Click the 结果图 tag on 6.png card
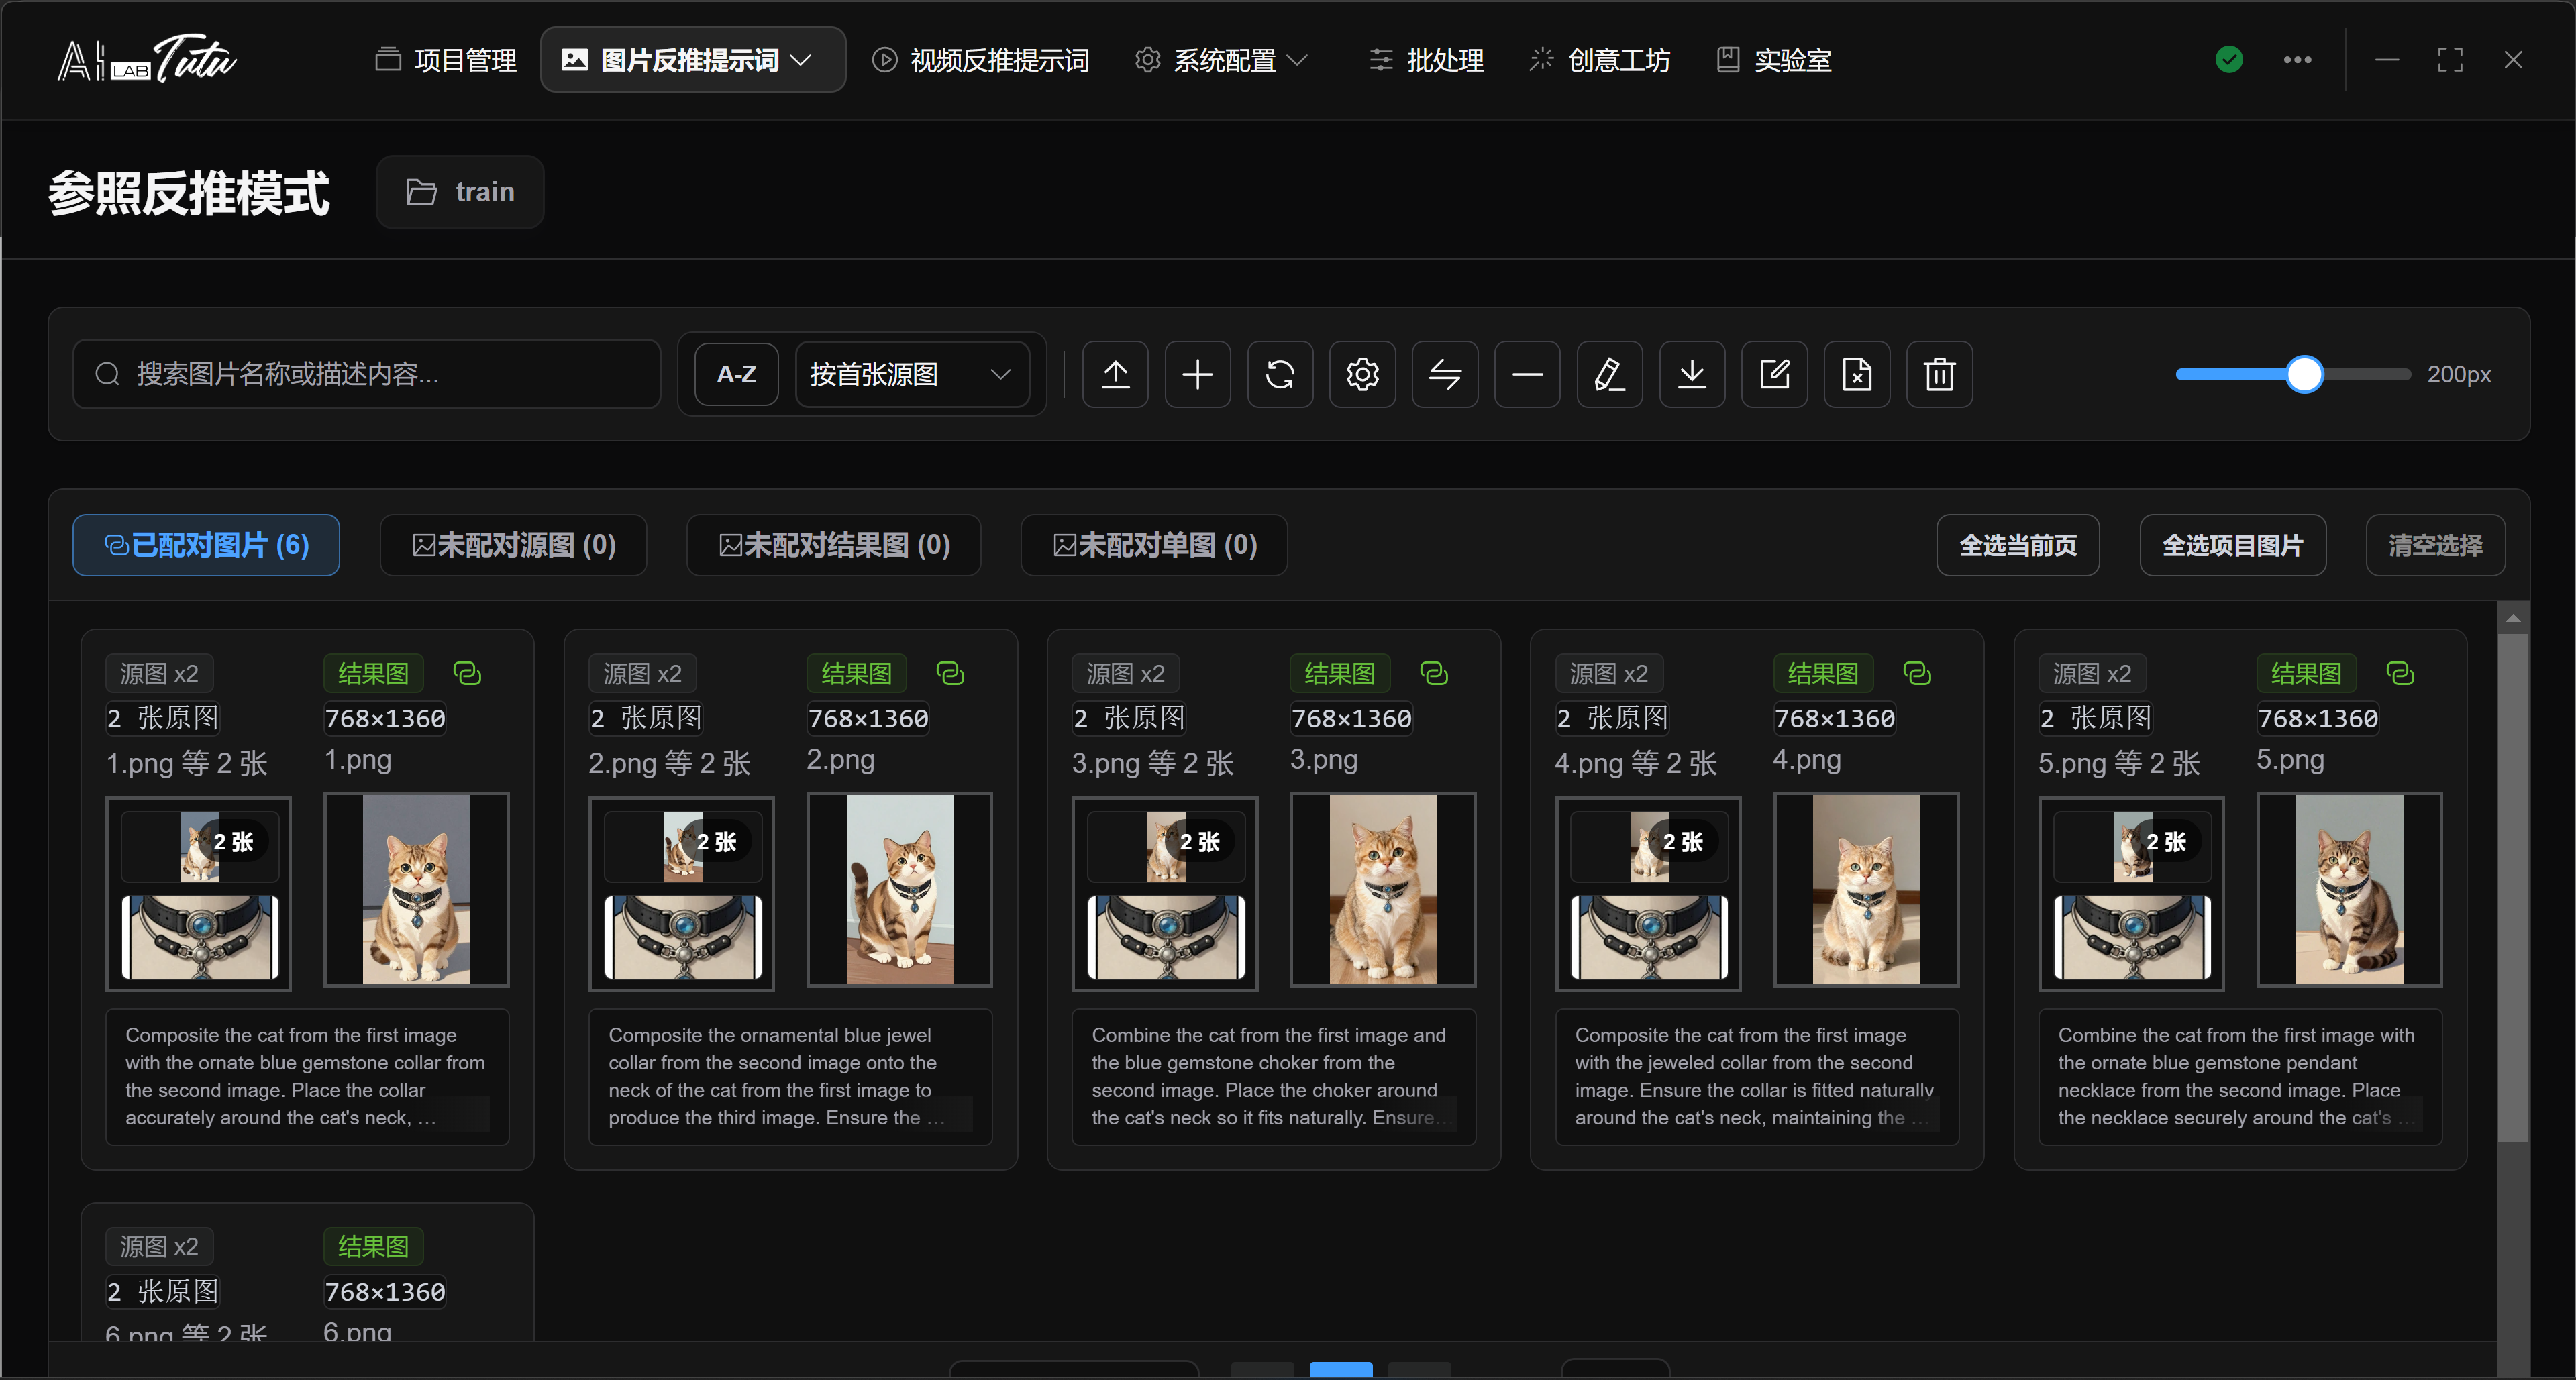Viewport: 2576px width, 1380px height. (373, 1247)
